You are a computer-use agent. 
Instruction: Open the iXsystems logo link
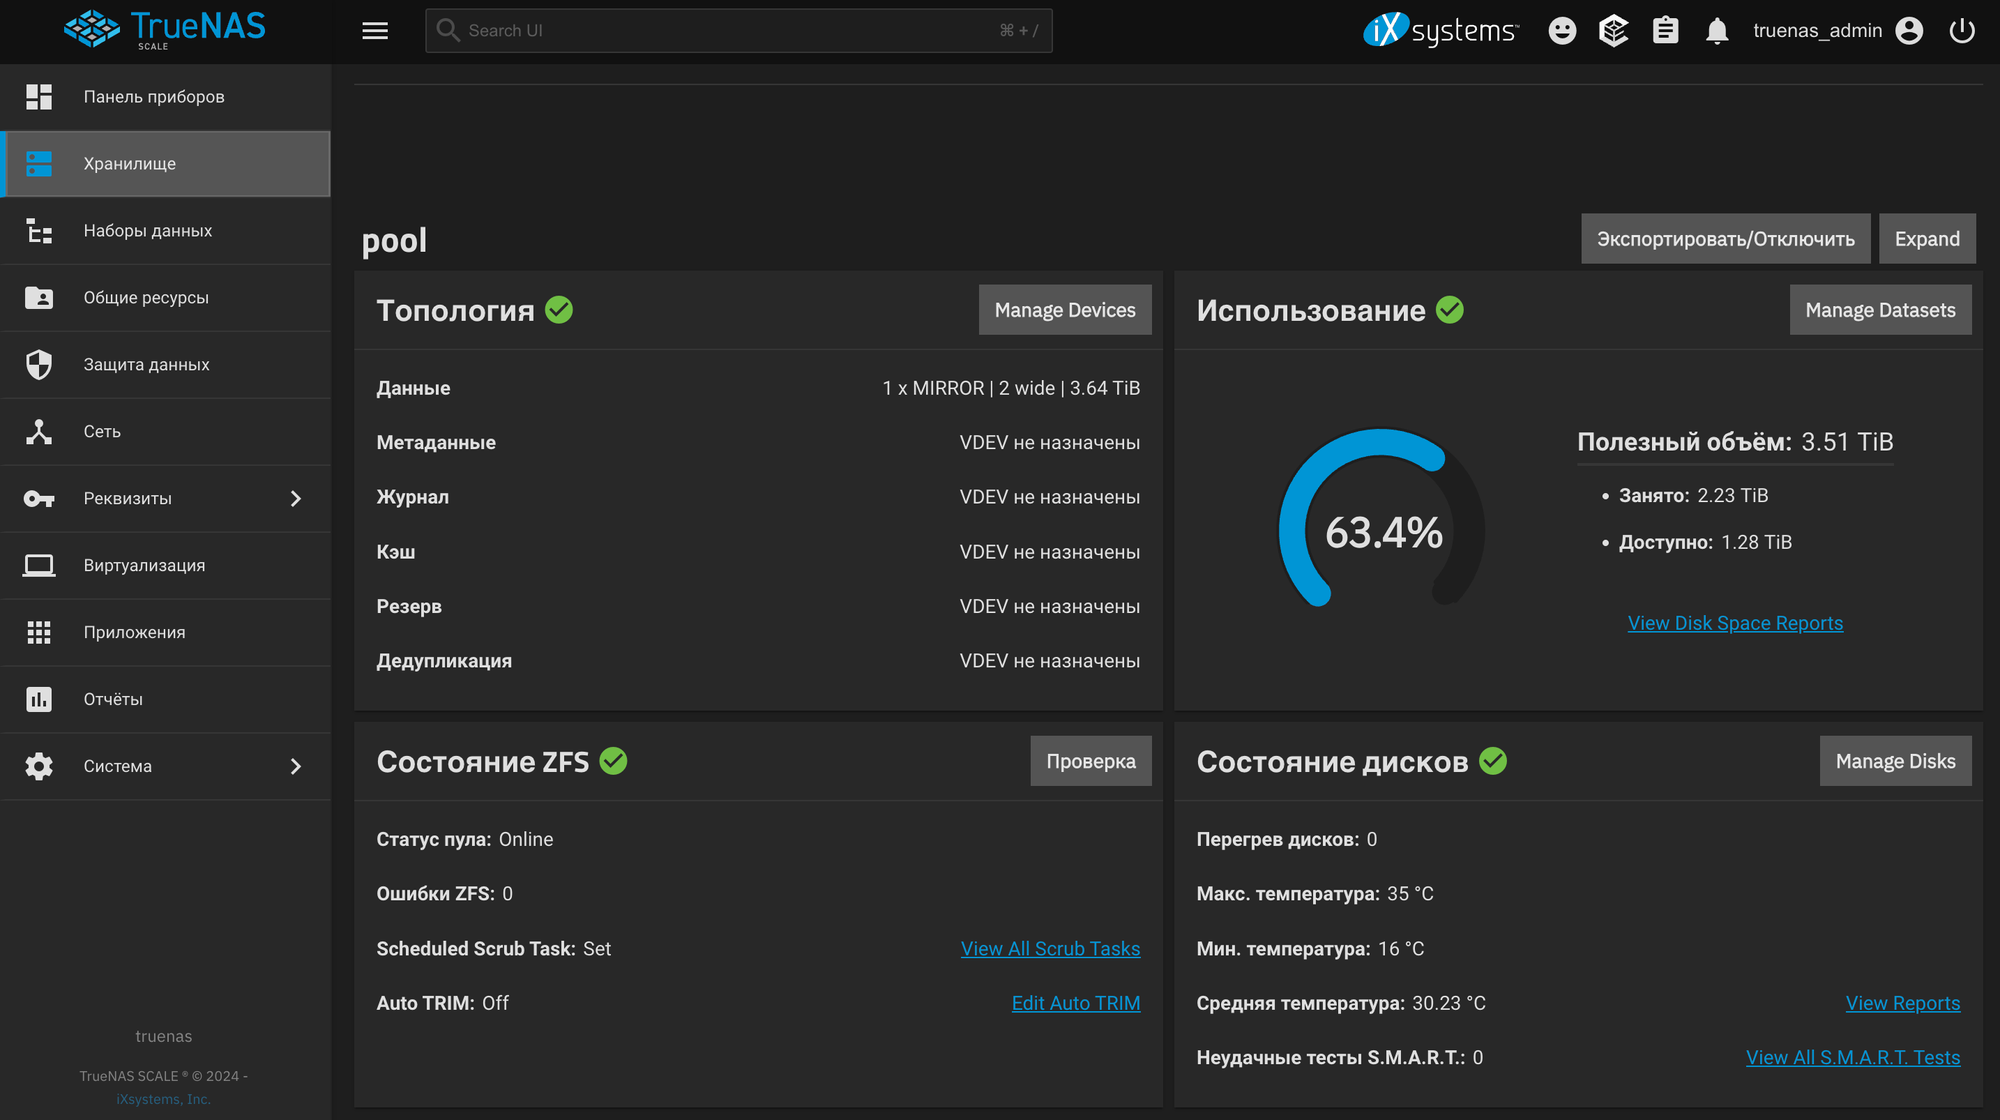(1441, 30)
